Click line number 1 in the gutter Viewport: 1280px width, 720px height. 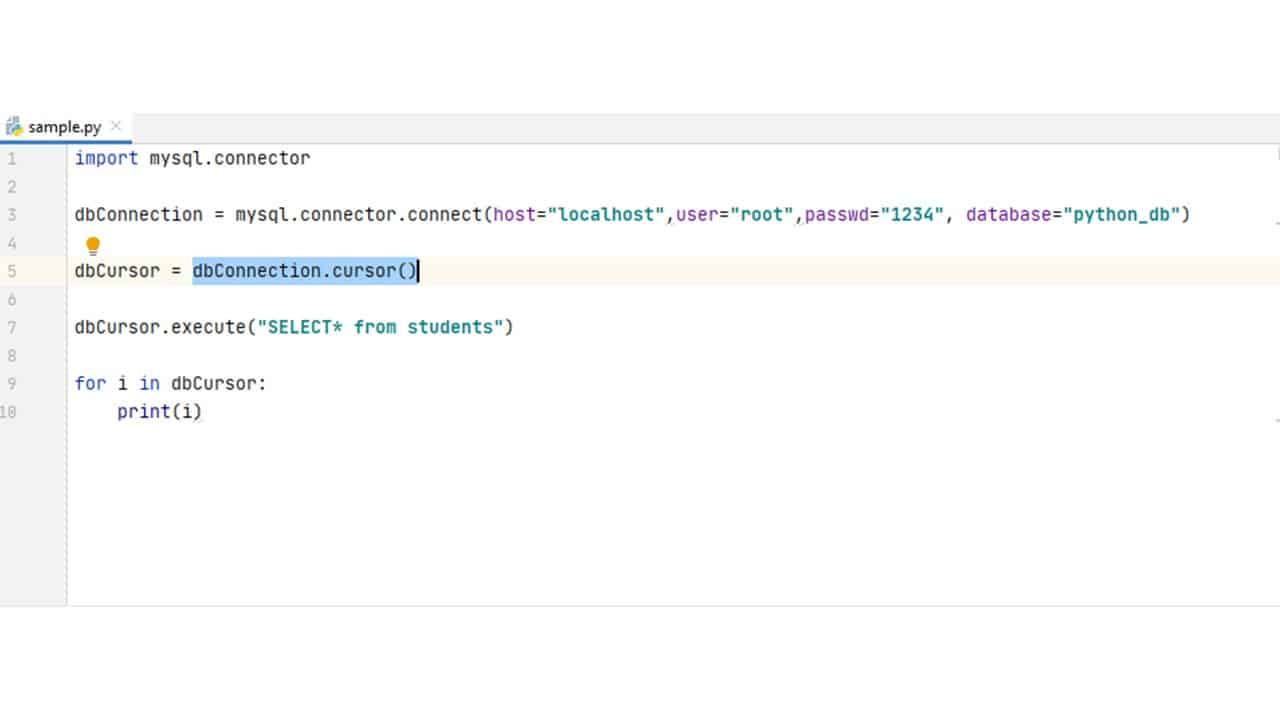pos(12,158)
